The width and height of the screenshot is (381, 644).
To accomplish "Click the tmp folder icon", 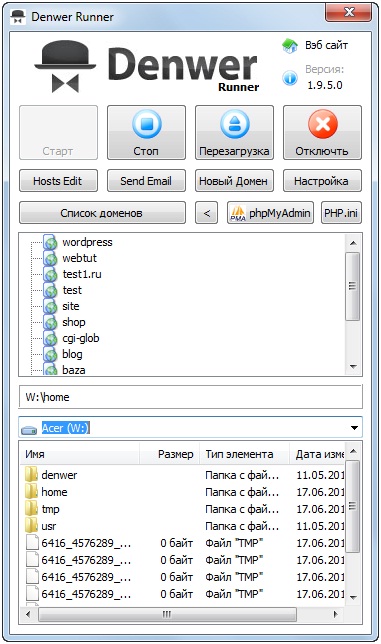I will tap(31, 509).
